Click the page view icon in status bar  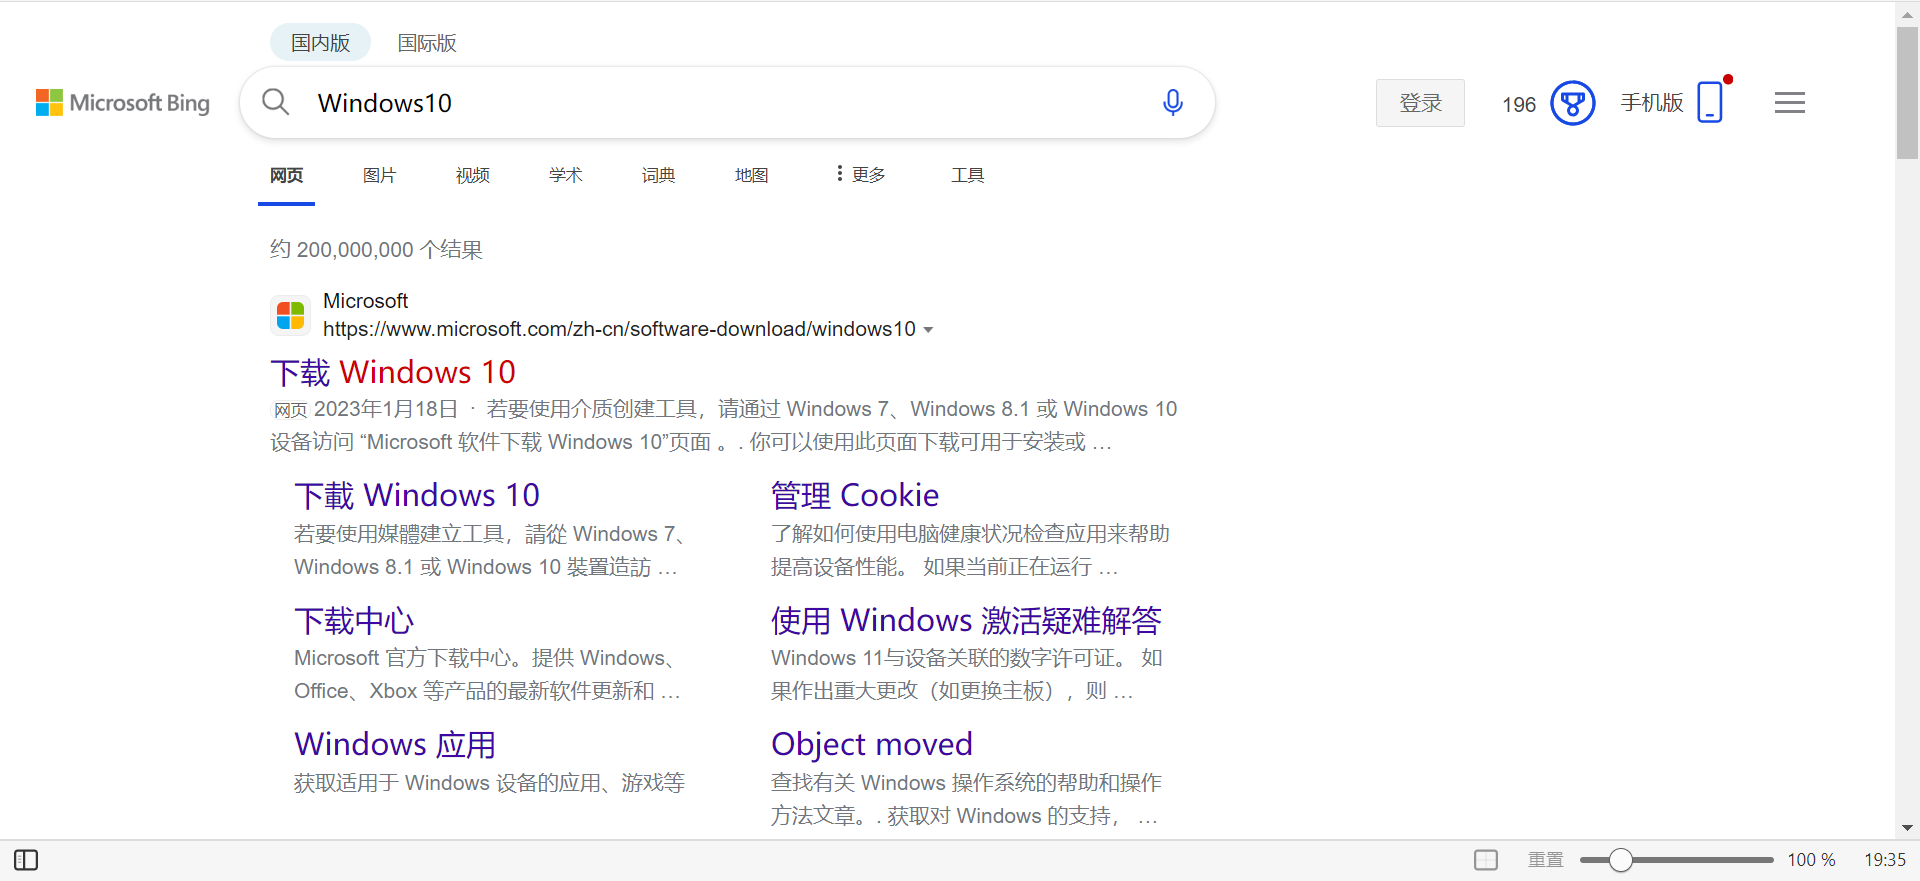[1486, 860]
